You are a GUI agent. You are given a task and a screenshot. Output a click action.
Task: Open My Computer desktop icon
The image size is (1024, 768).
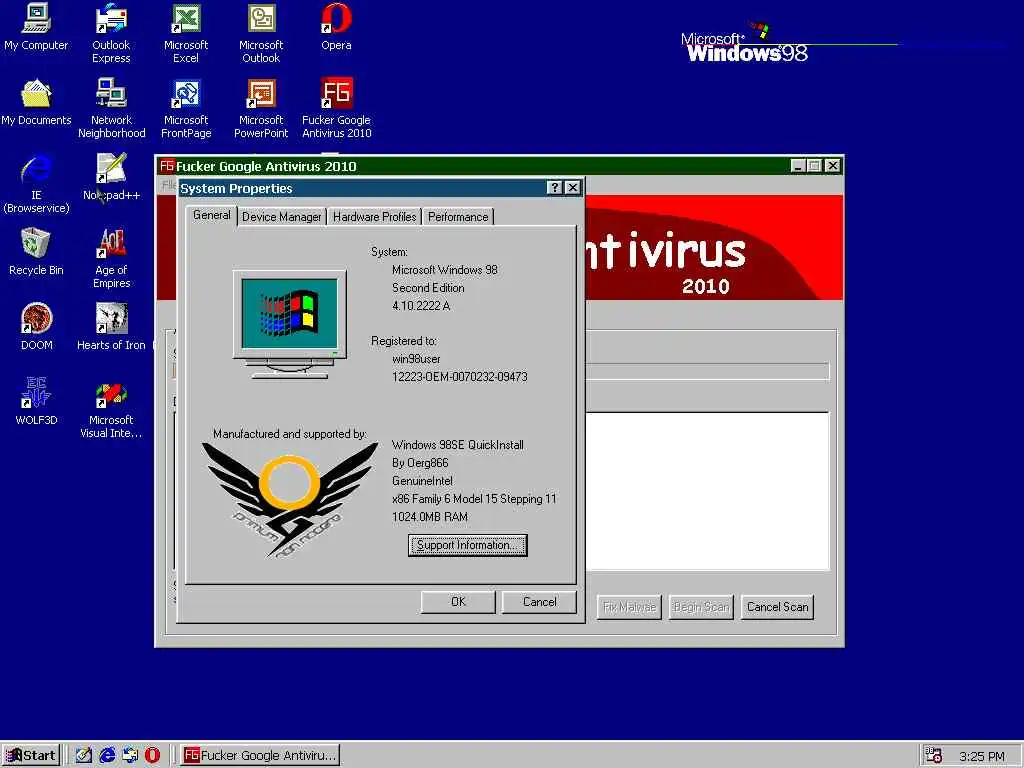(36, 27)
